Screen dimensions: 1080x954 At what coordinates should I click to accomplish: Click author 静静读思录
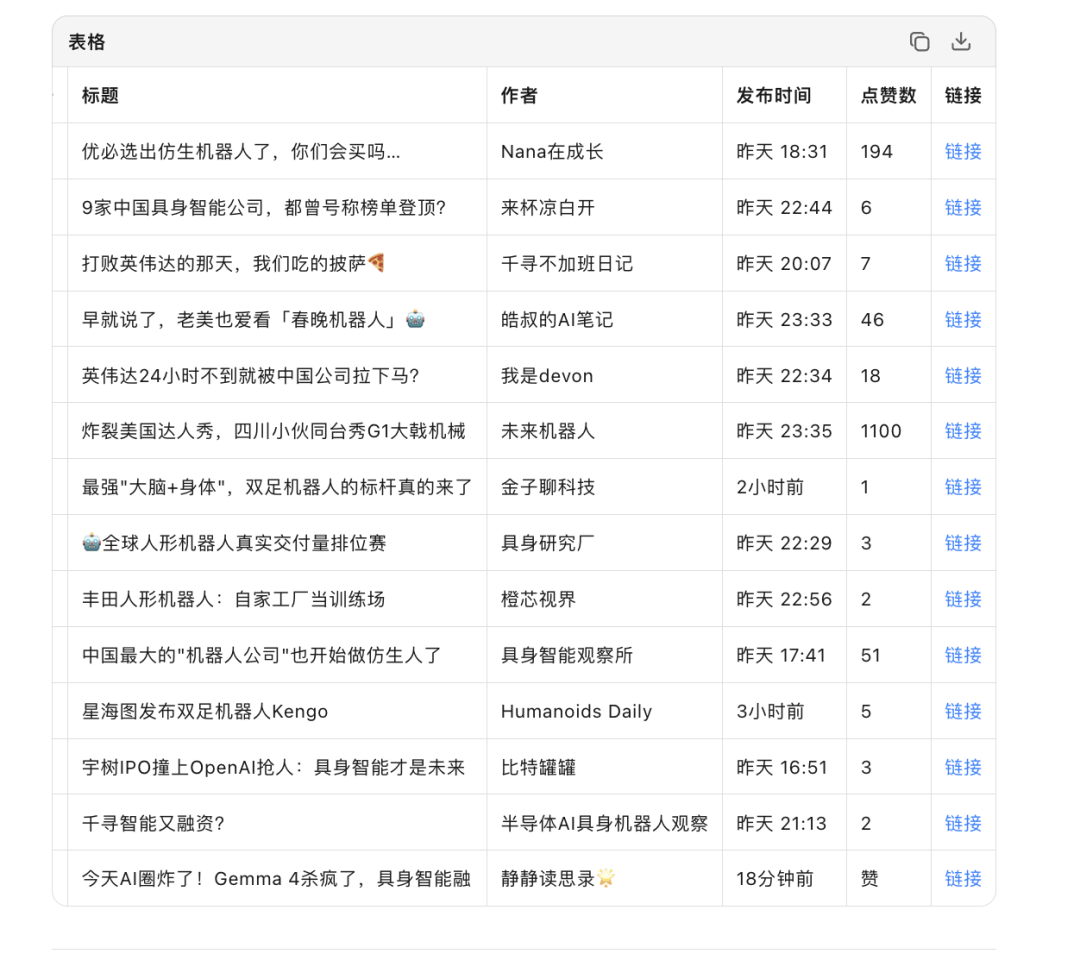pos(558,879)
